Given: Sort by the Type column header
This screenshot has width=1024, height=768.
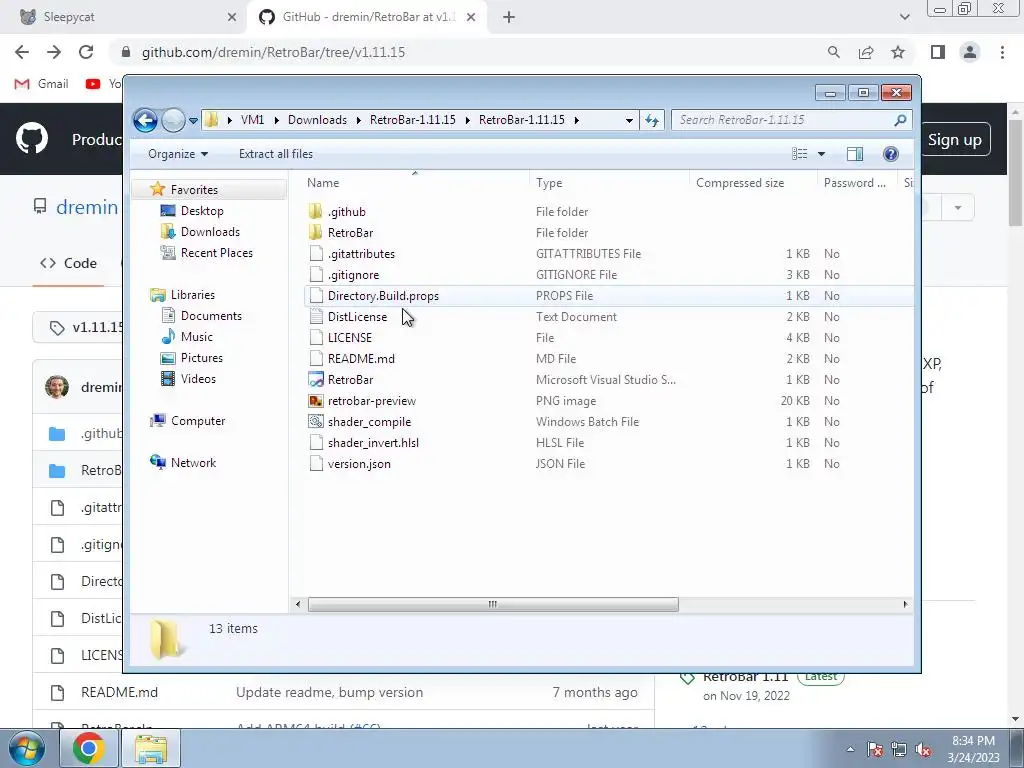Looking at the screenshot, I should pyautogui.click(x=549, y=183).
